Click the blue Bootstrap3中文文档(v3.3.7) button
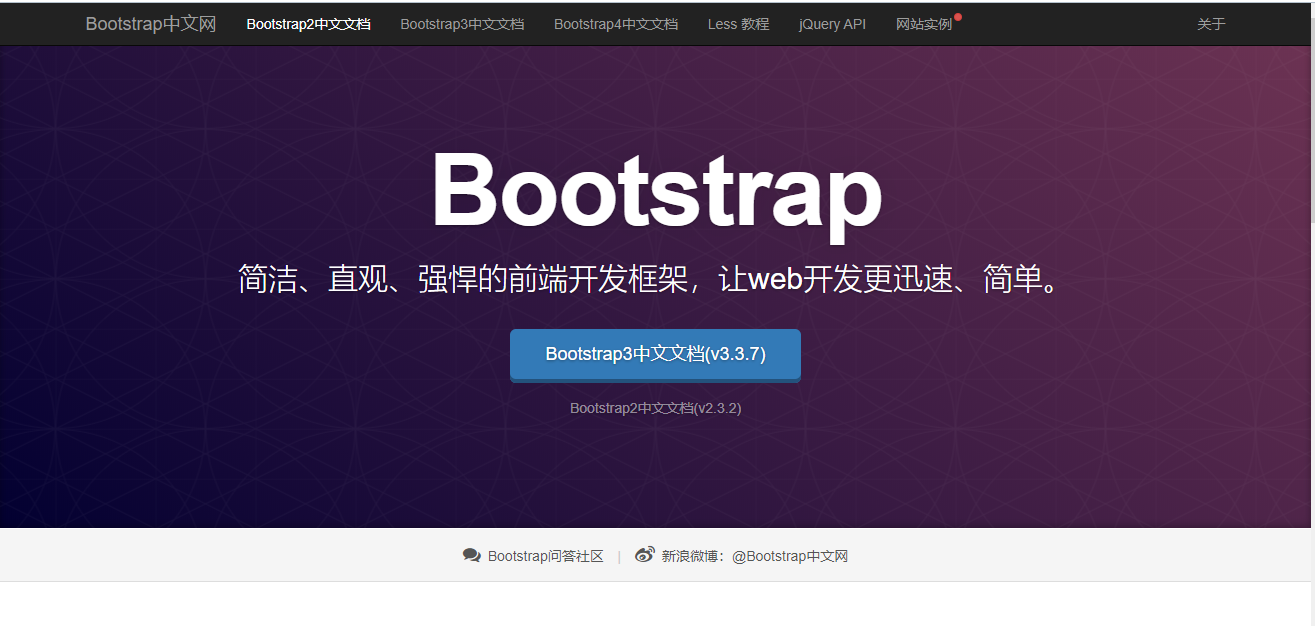Screen dimensions: 1315x626 pos(655,355)
